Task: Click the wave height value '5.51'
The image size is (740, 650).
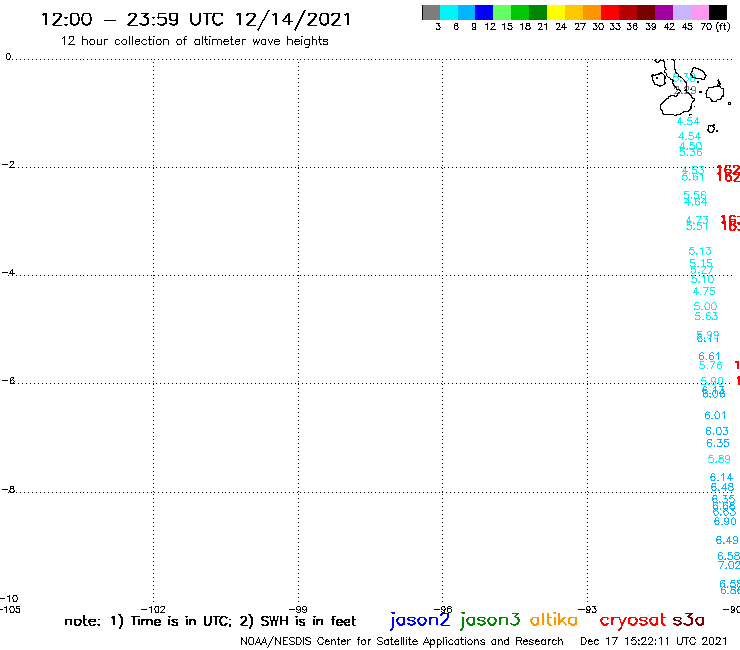Action: [x=697, y=227]
